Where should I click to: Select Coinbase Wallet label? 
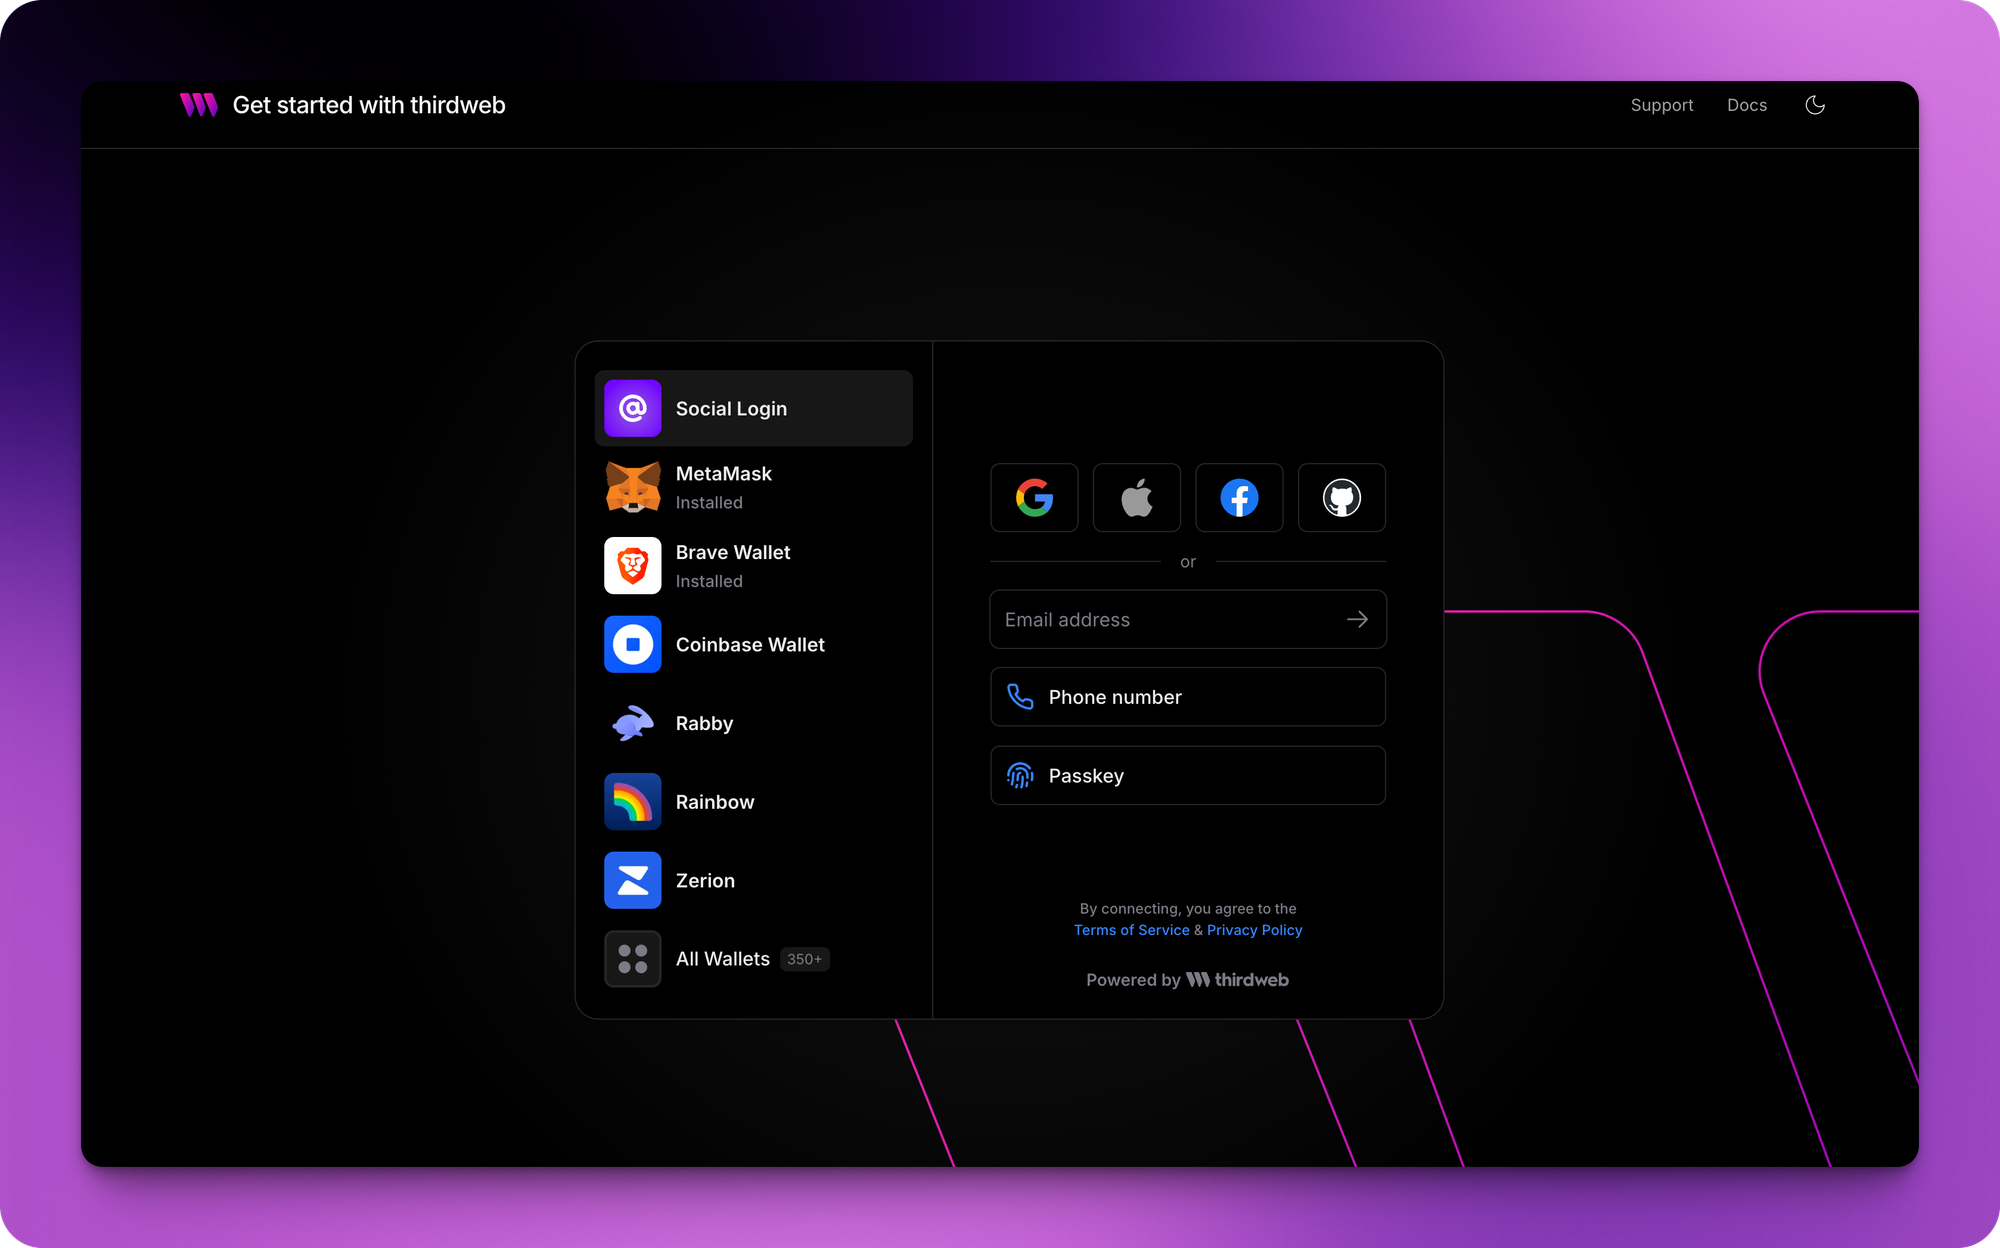tap(750, 645)
